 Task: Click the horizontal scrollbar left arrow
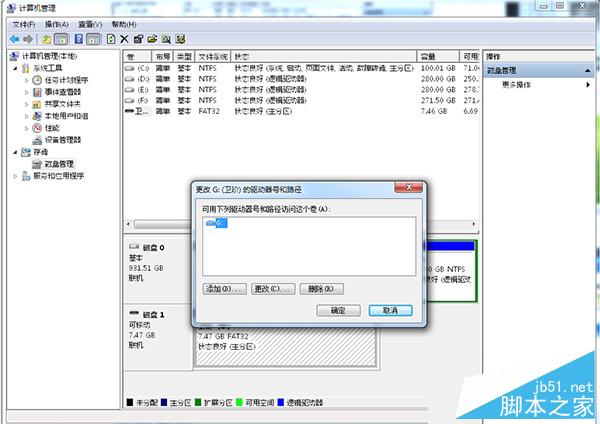[129, 224]
